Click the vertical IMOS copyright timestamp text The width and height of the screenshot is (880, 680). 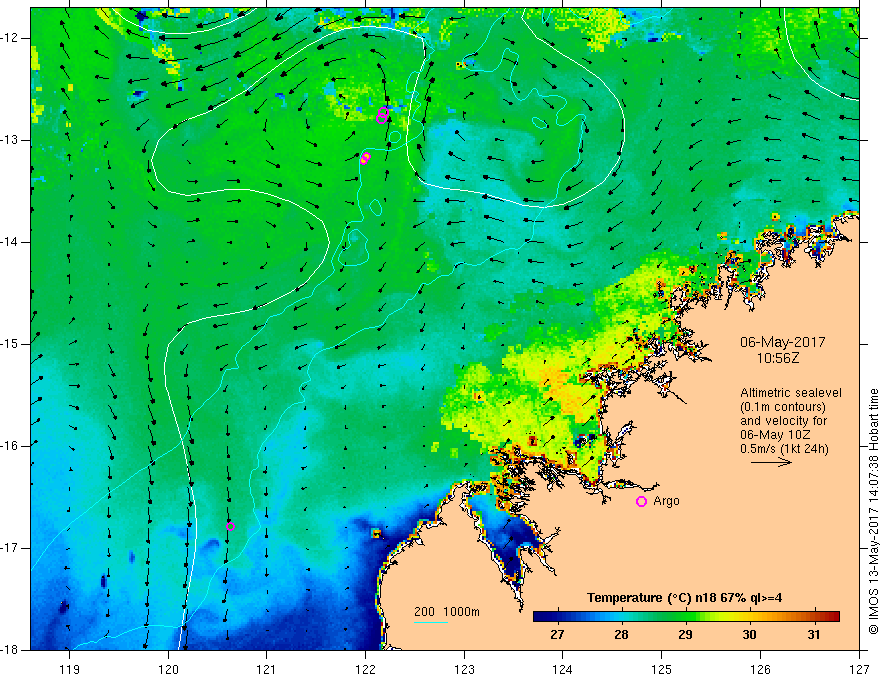click(x=873, y=511)
